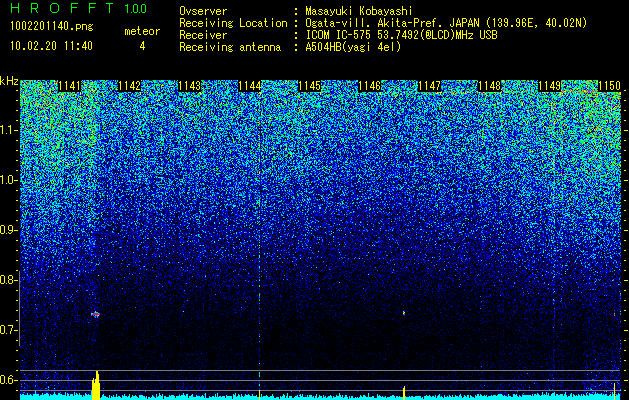The width and height of the screenshot is (629, 400).
Task: Click the small meteor echo near 1147
Action: (404, 313)
